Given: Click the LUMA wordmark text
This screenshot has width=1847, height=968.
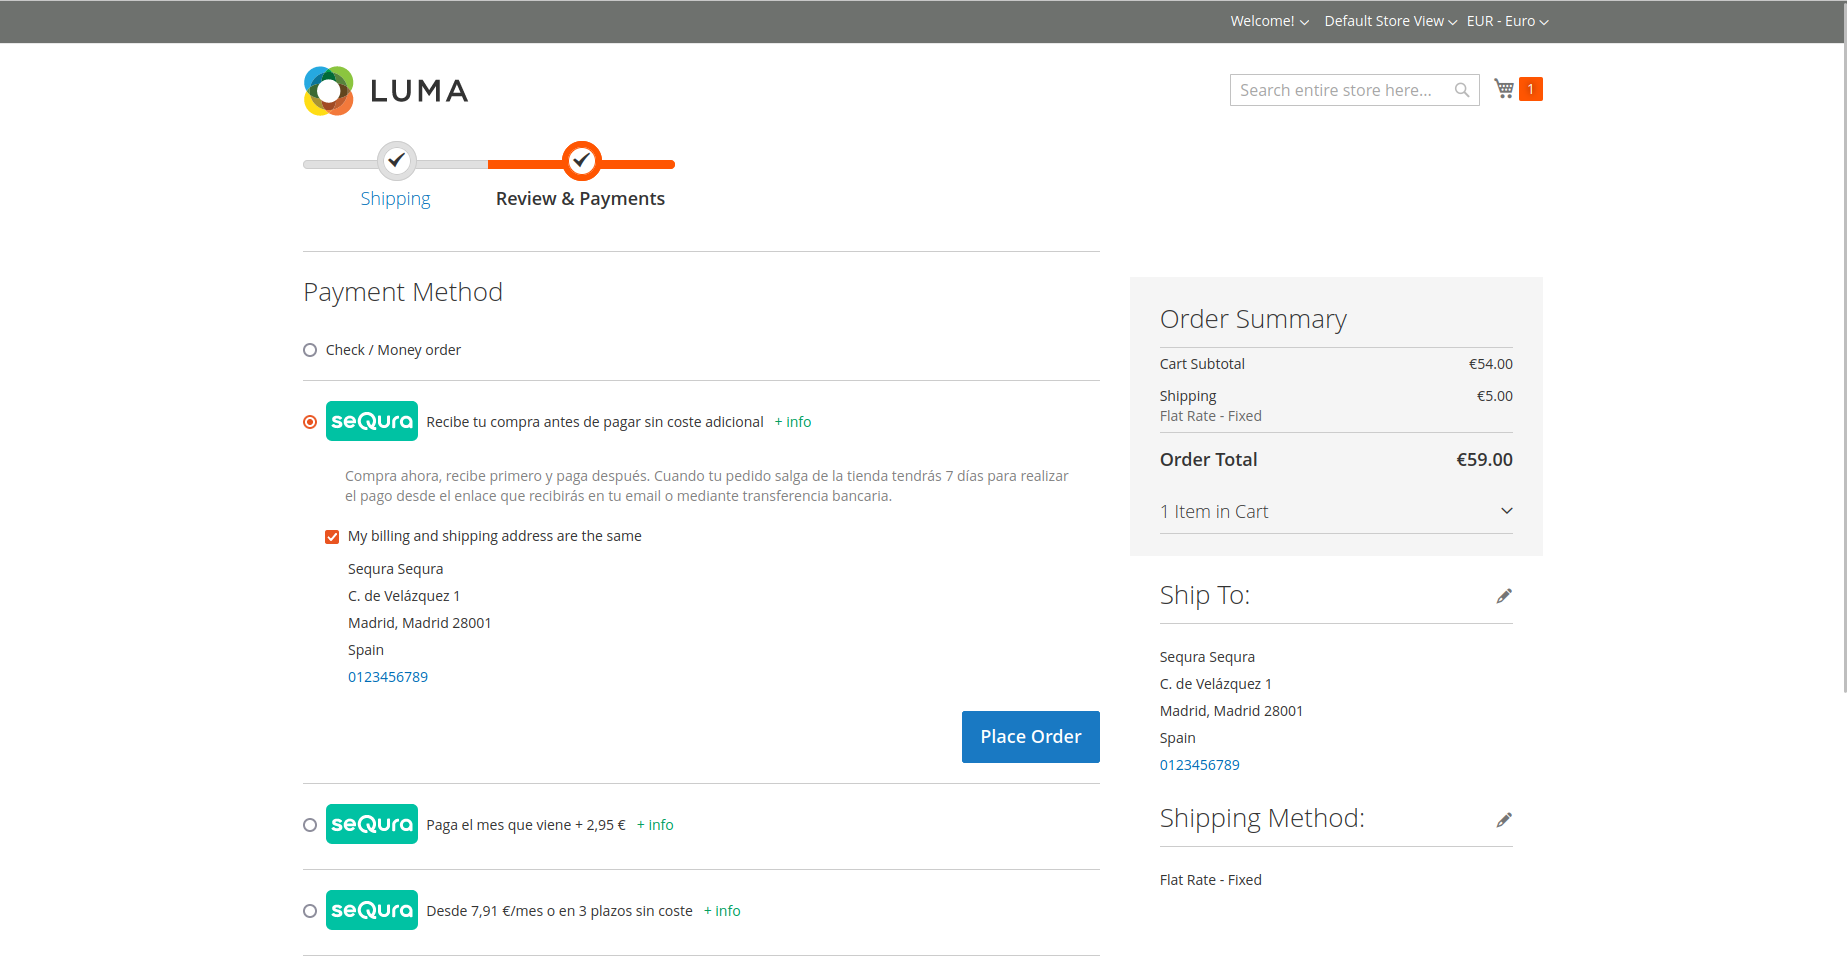Looking at the screenshot, I should (419, 91).
